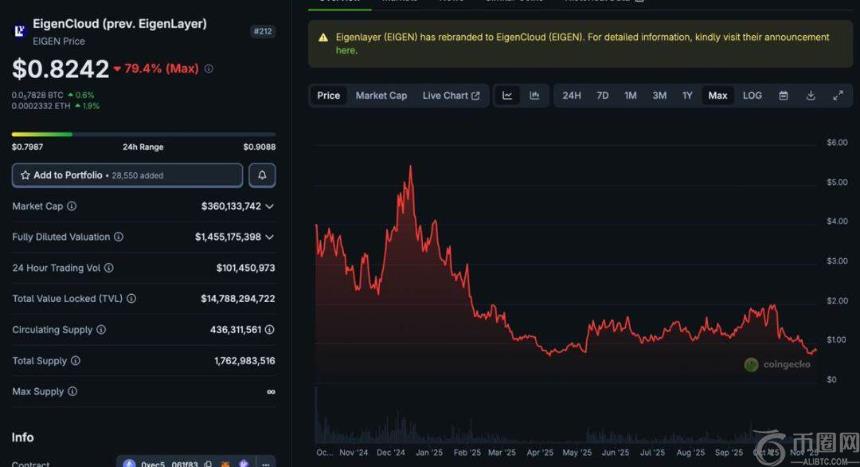Download chart data via download icon
The image size is (860, 467).
click(x=810, y=96)
